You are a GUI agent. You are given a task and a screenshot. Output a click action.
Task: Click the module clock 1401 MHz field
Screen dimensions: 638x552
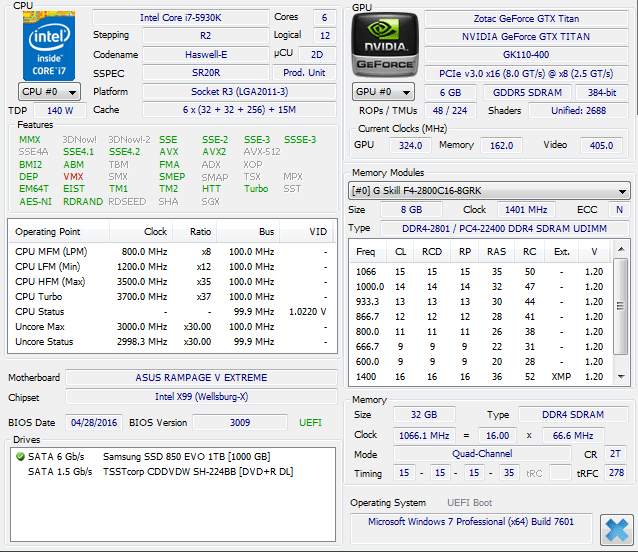click(526, 209)
